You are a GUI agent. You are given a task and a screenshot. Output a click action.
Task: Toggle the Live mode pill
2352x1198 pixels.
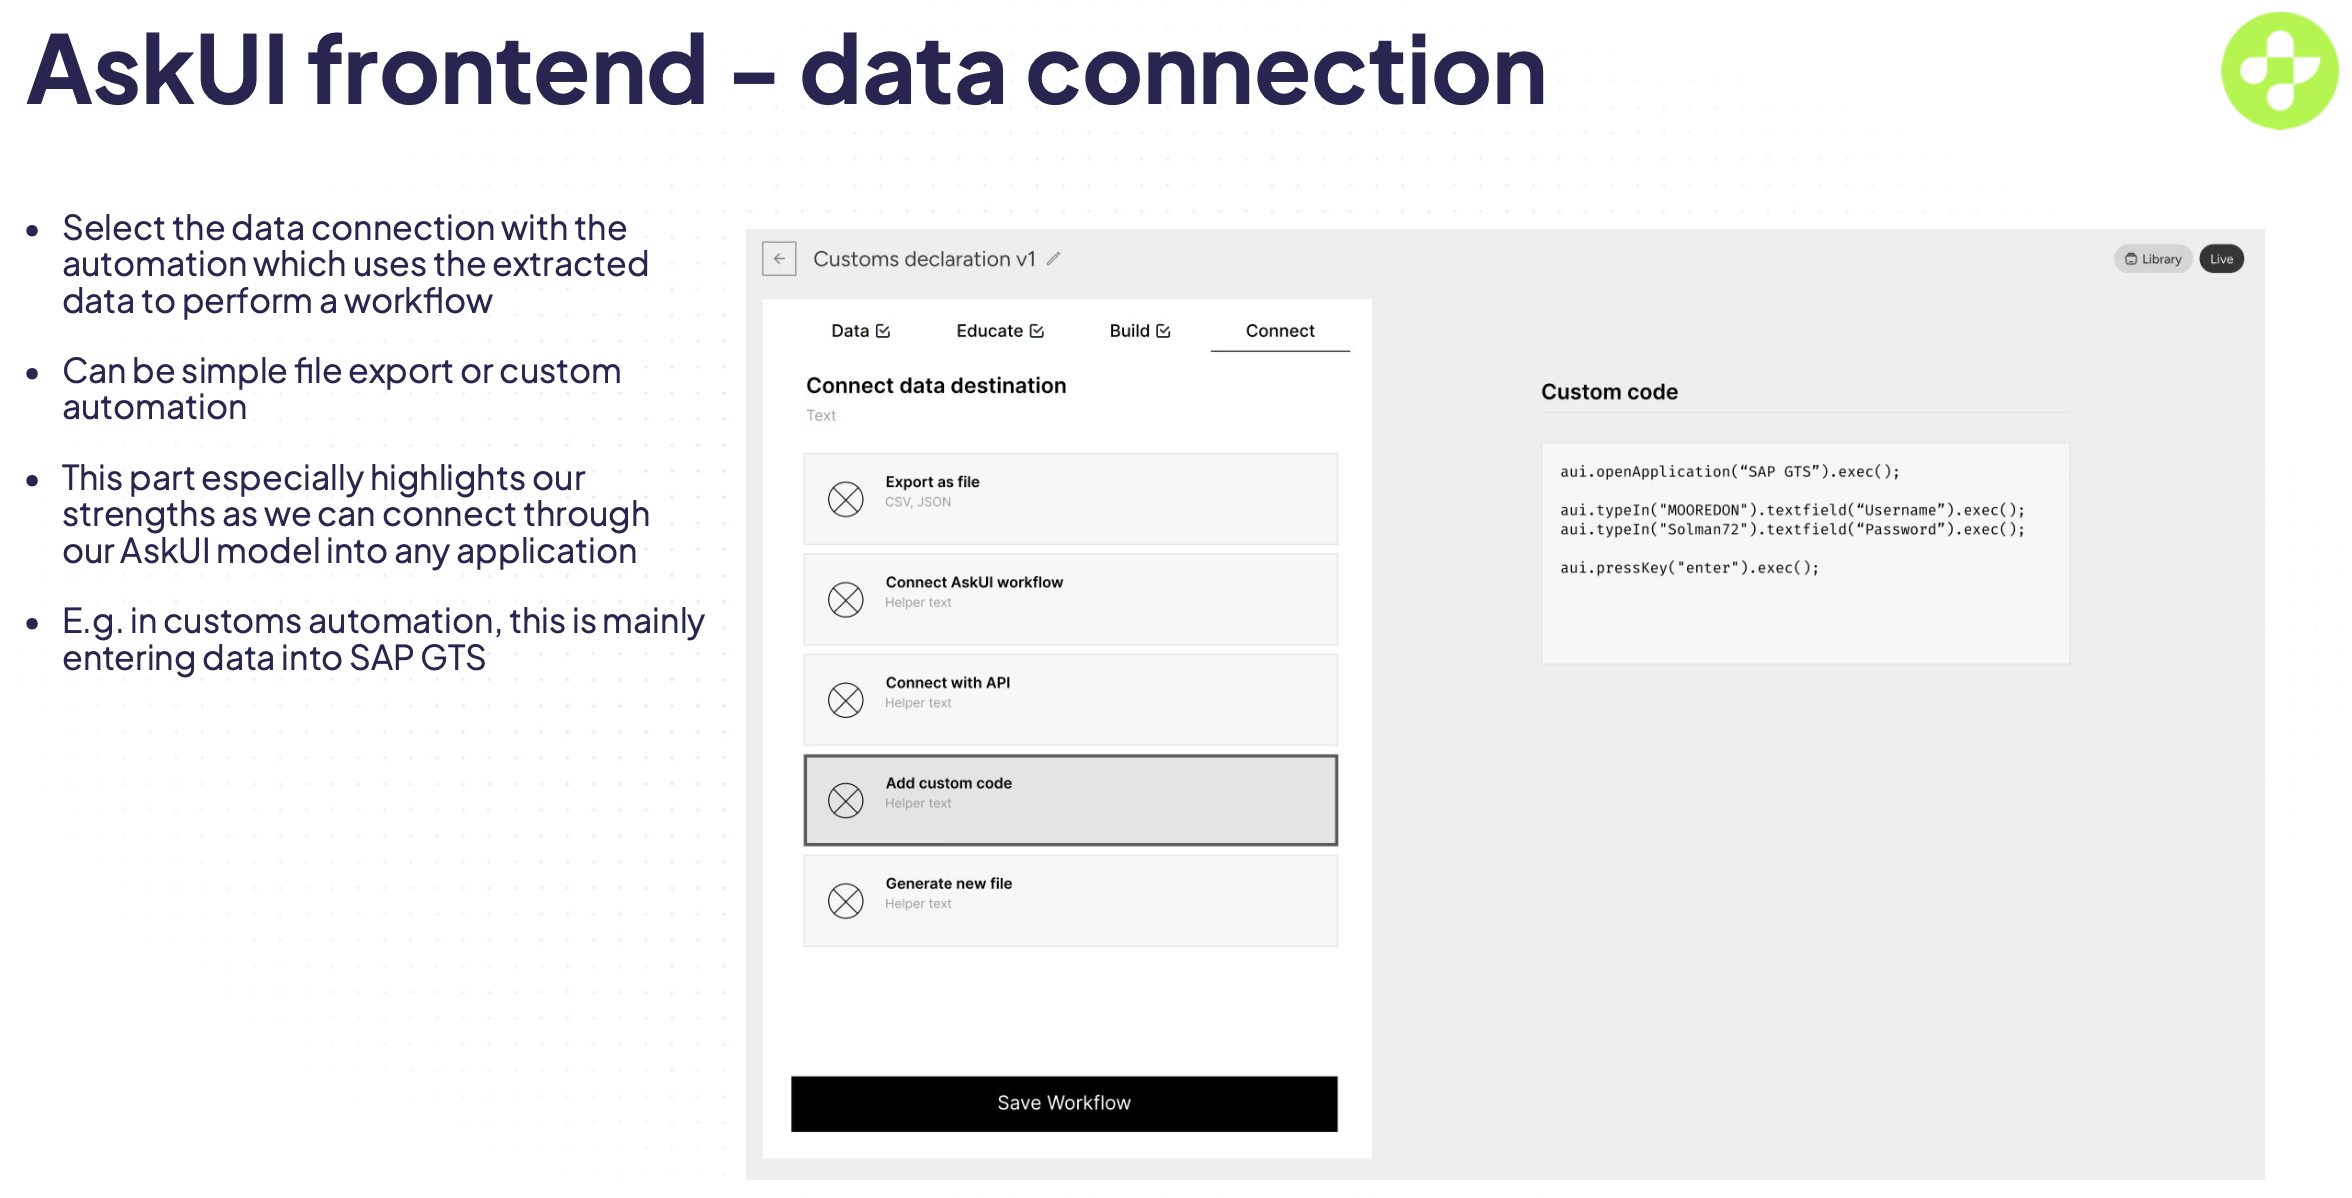click(x=2221, y=259)
